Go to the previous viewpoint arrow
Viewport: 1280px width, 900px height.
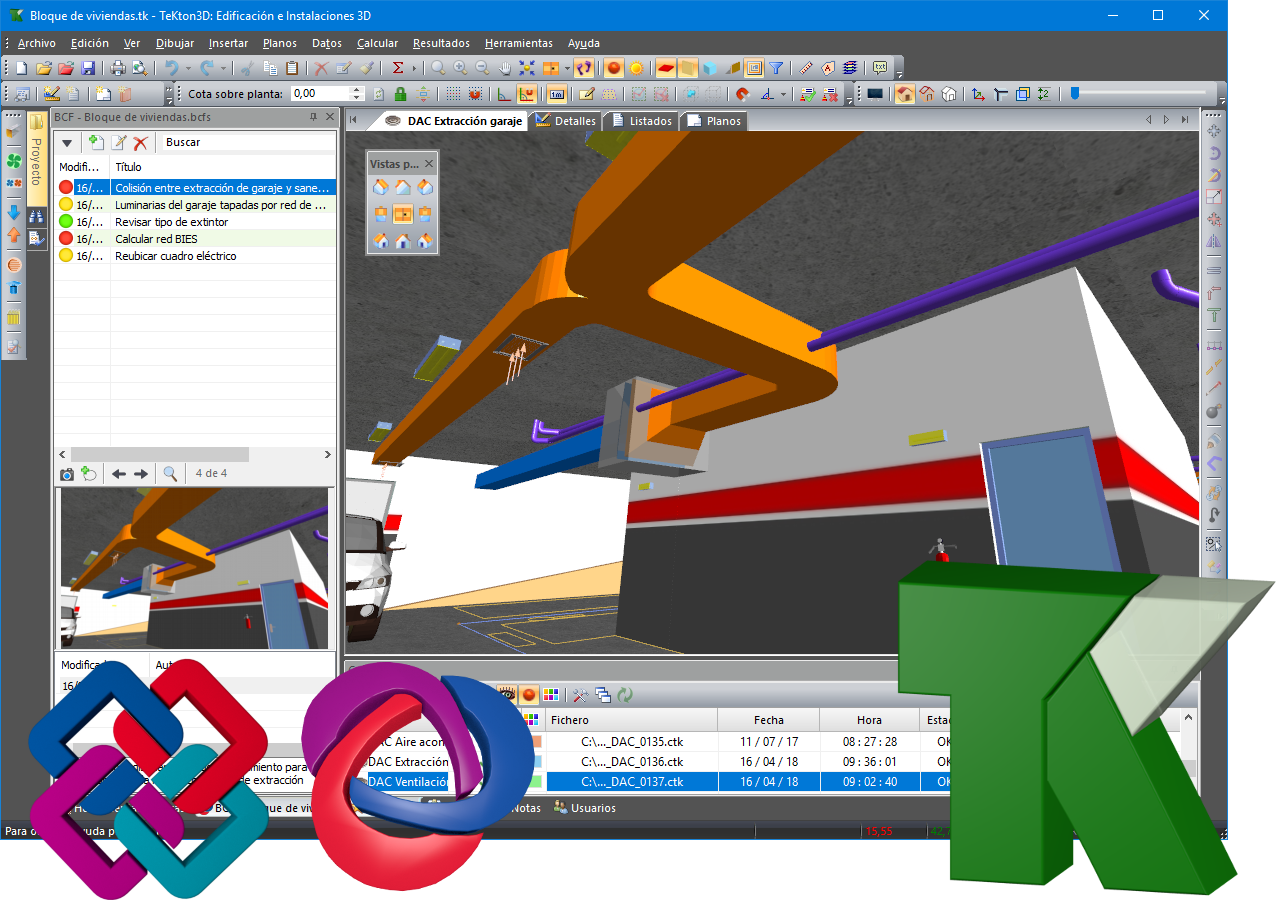pos(119,473)
